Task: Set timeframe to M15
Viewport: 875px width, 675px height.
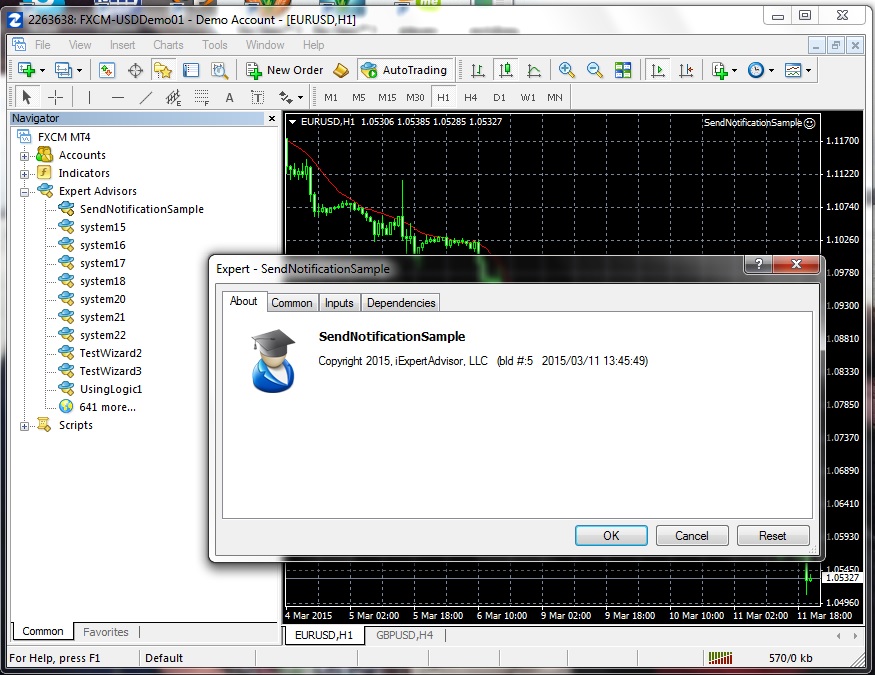Action: point(387,98)
